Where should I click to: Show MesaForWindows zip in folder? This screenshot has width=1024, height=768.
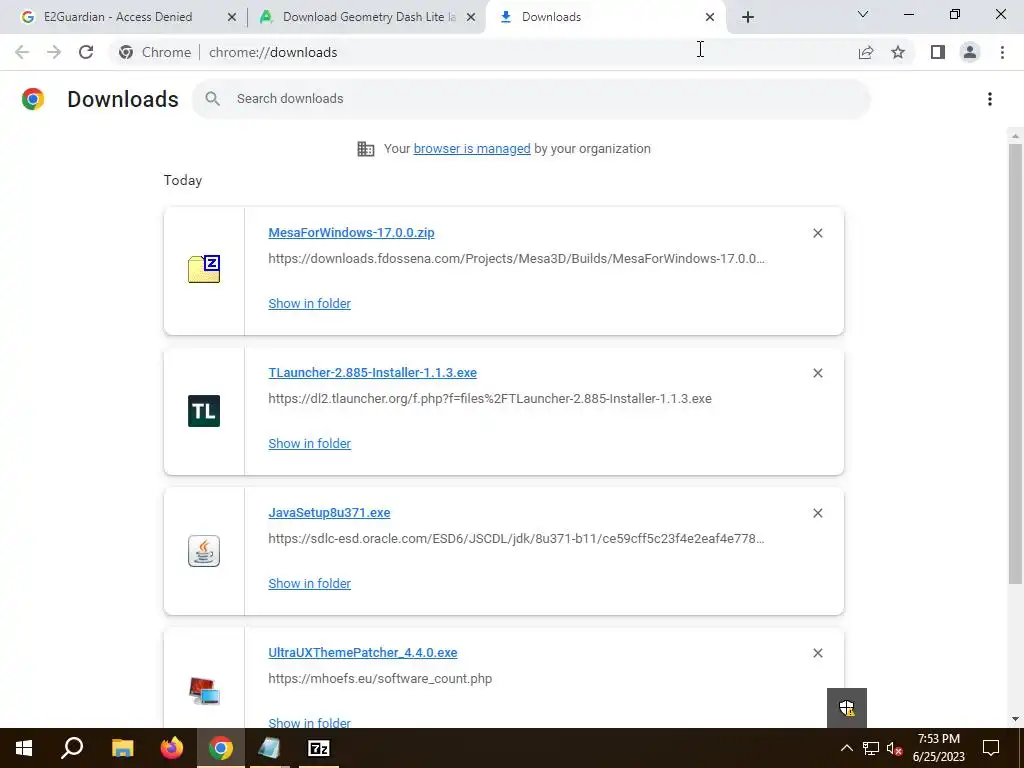(310, 303)
